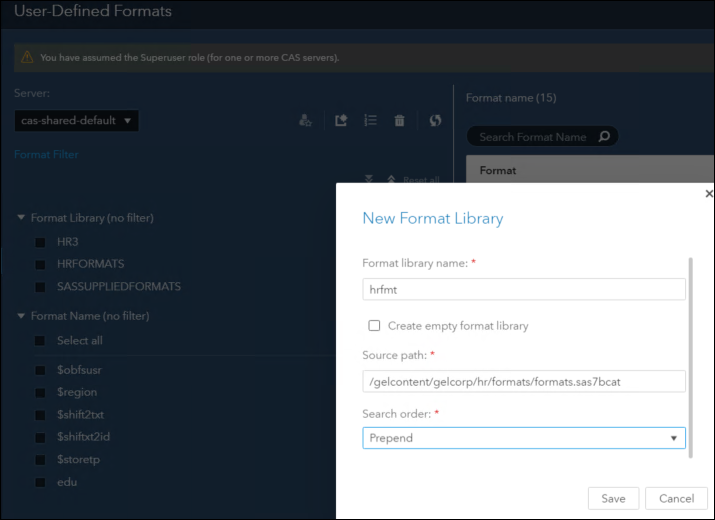Click the Format library name field
The width and height of the screenshot is (715, 520).
click(523, 289)
